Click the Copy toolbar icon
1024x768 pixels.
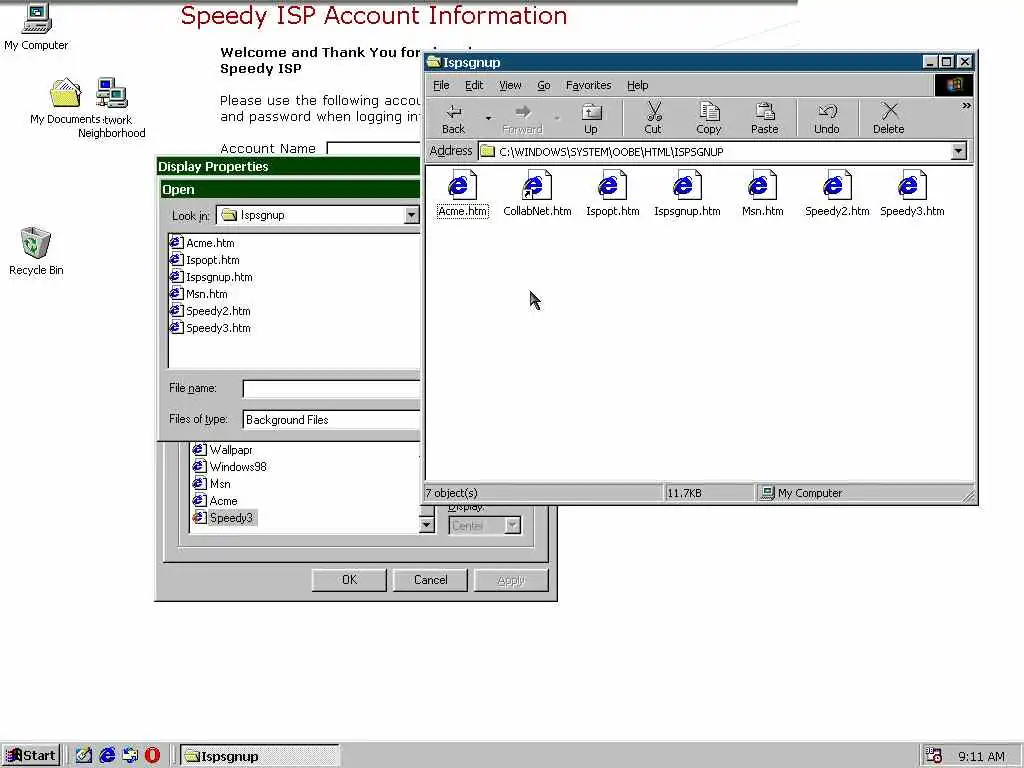(x=709, y=118)
